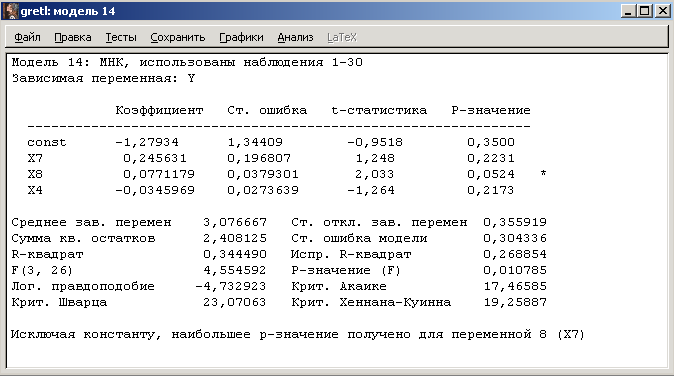Click the Модель 14 header line
The image size is (674, 376).
point(187,63)
